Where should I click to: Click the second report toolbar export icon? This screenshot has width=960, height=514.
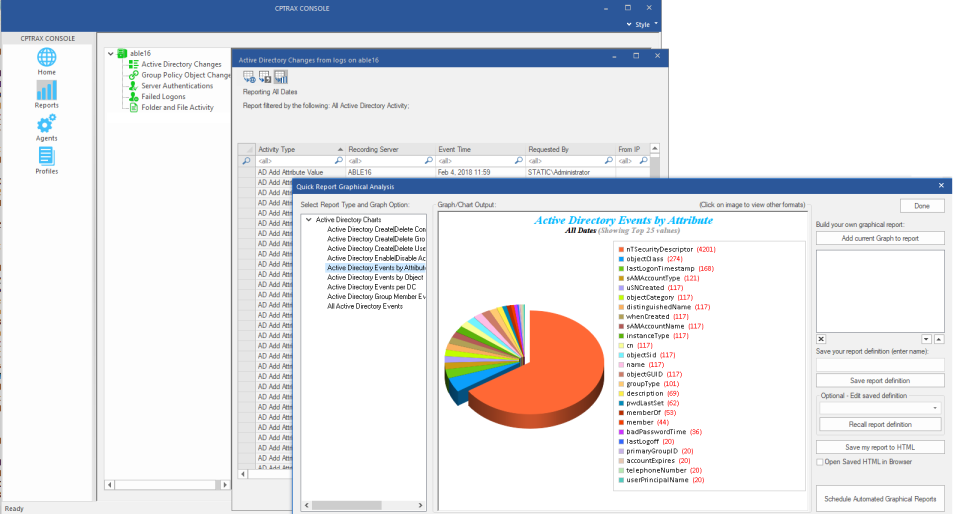(x=264, y=76)
